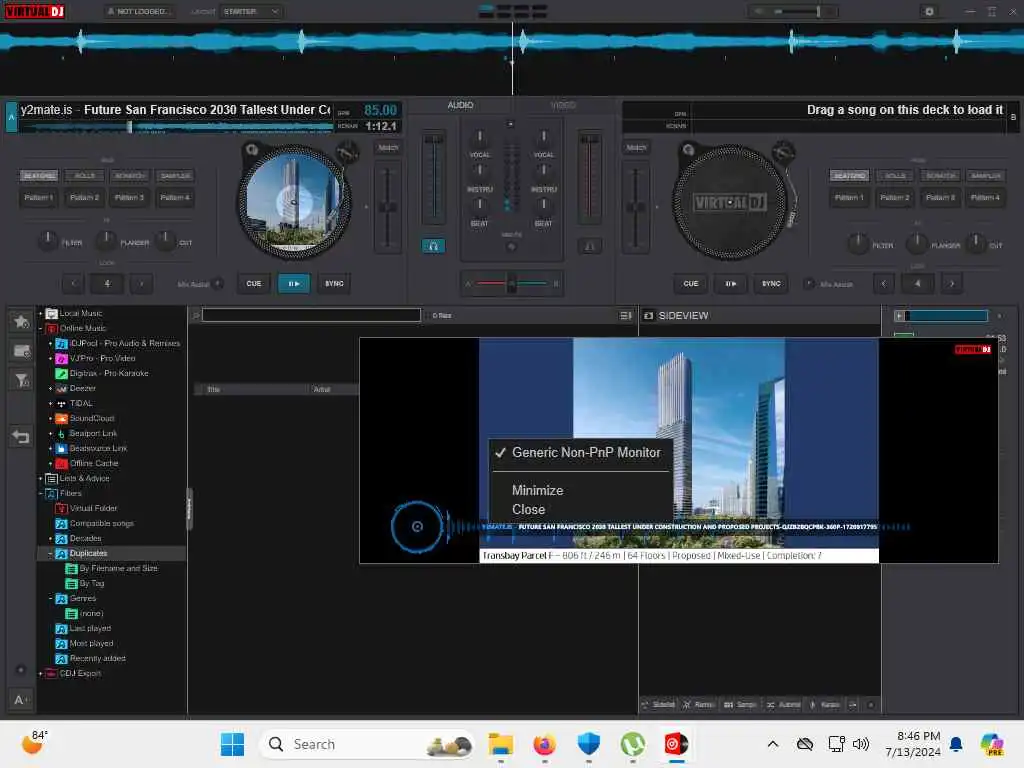Image resolution: width=1024 pixels, height=768 pixels.
Task: Click deck A pitch fader
Action: [388, 208]
